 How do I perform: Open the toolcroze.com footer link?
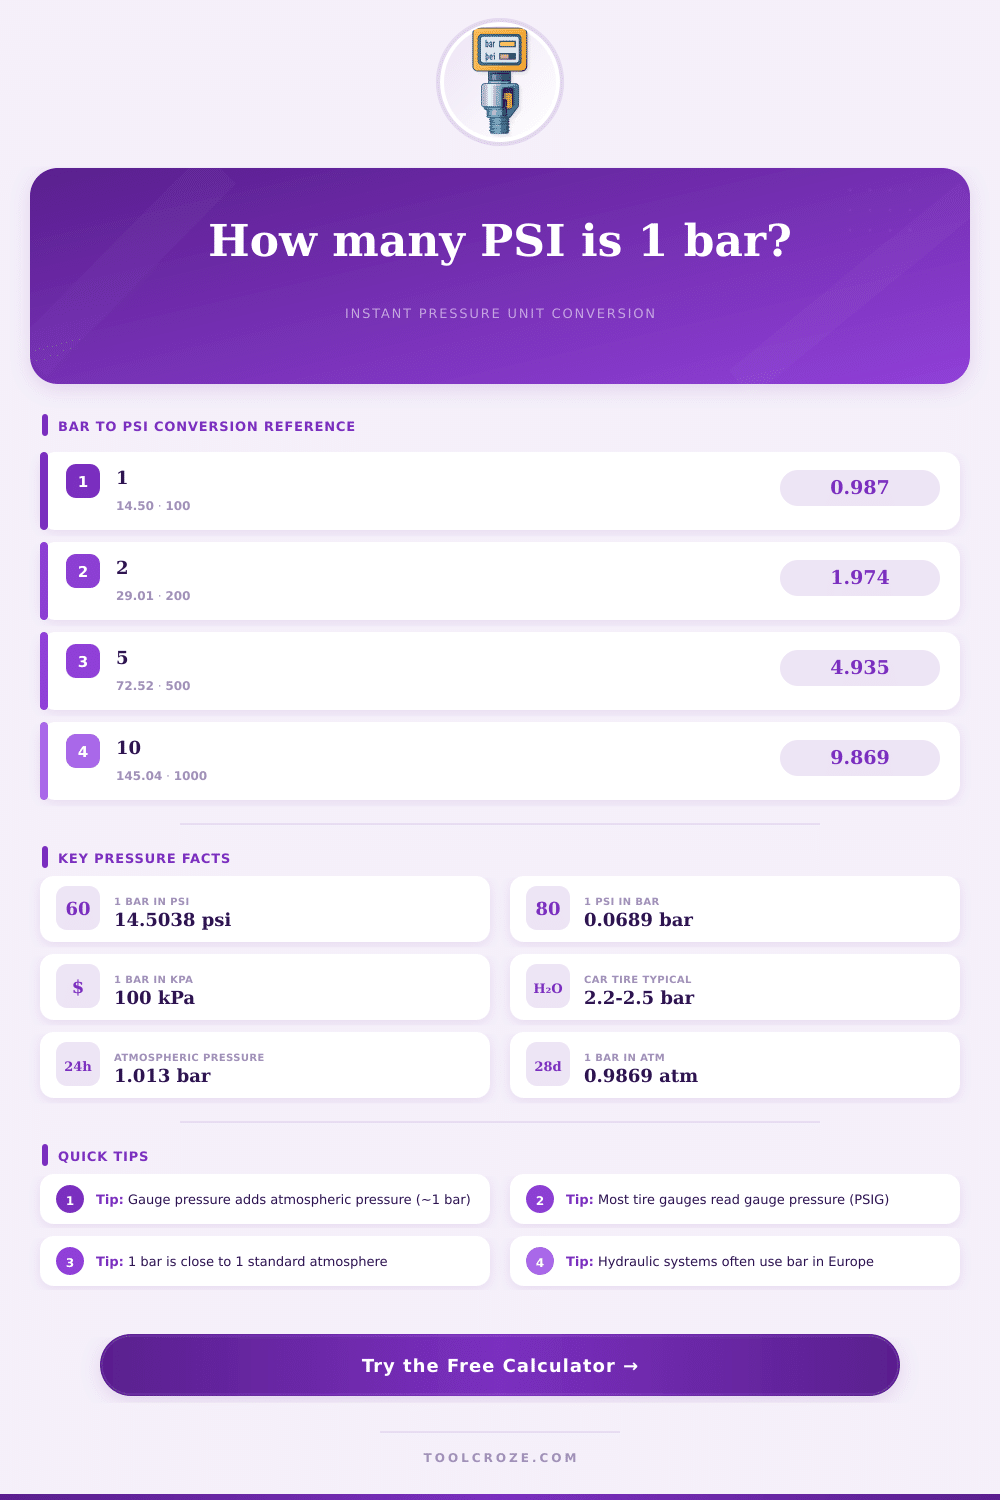pos(500,1457)
